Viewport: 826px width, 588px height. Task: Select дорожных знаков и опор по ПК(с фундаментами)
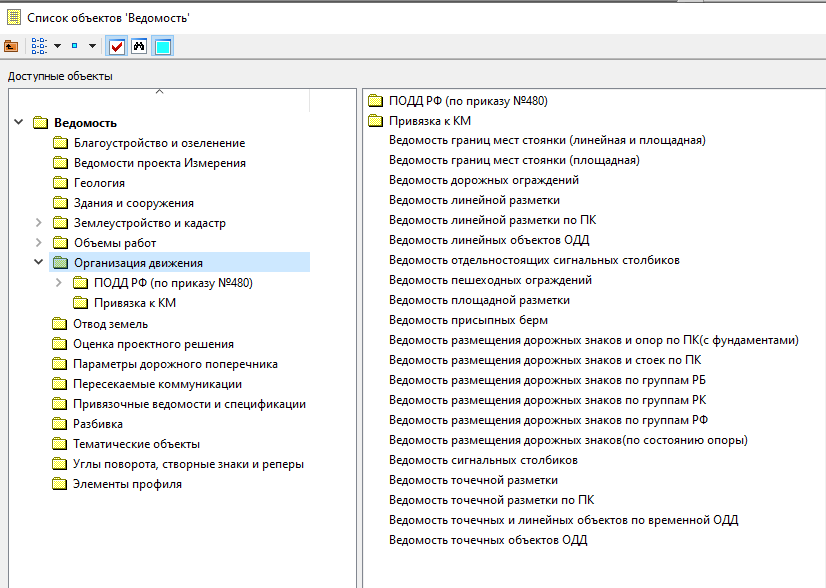pos(594,340)
